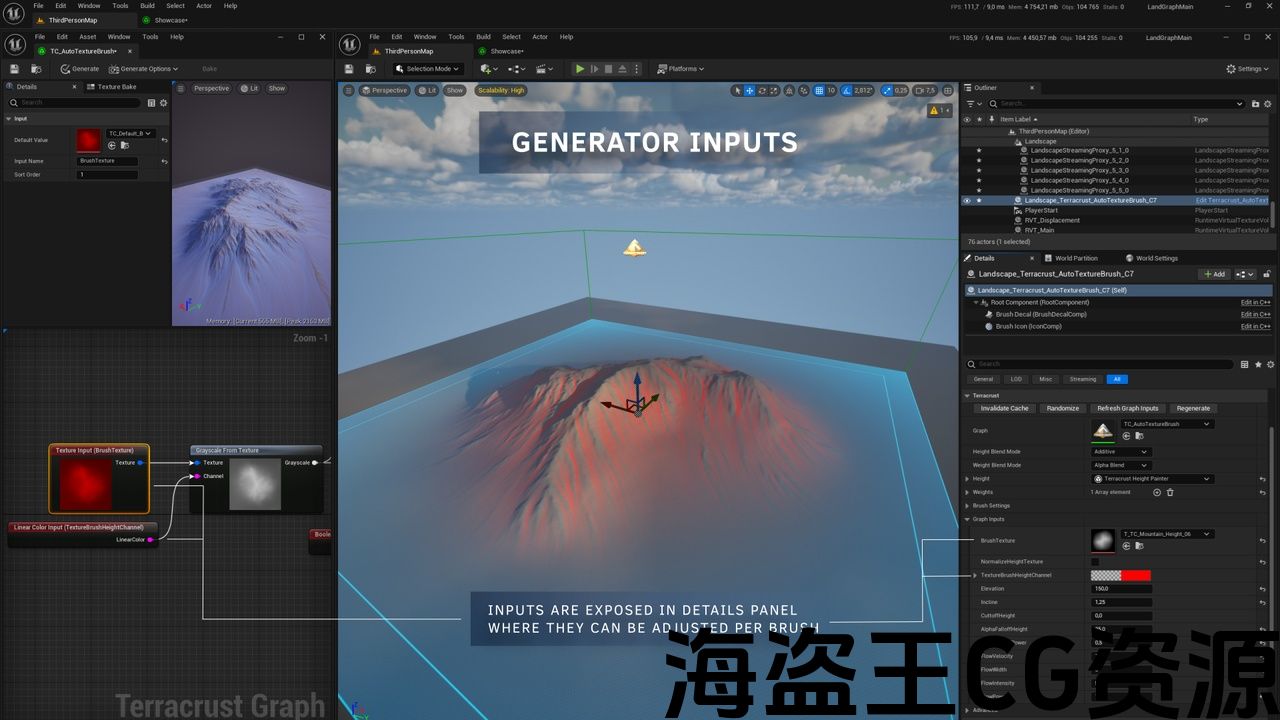Select the translate gizmo tool in viewport
Viewport: 1280px width, 720px height.
point(750,90)
